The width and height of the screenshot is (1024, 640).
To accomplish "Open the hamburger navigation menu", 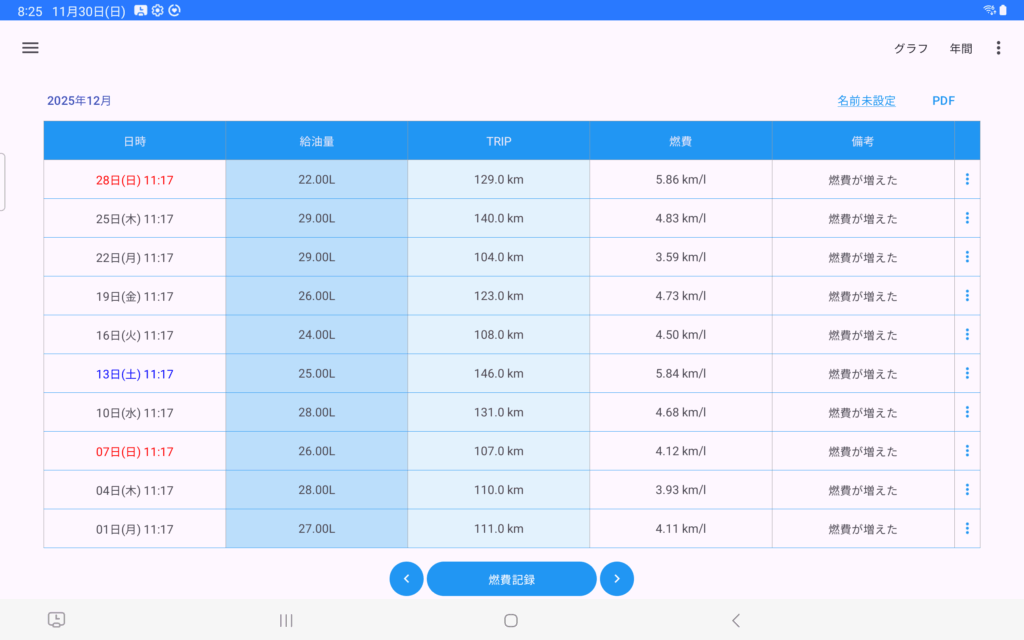I will tap(30, 48).
